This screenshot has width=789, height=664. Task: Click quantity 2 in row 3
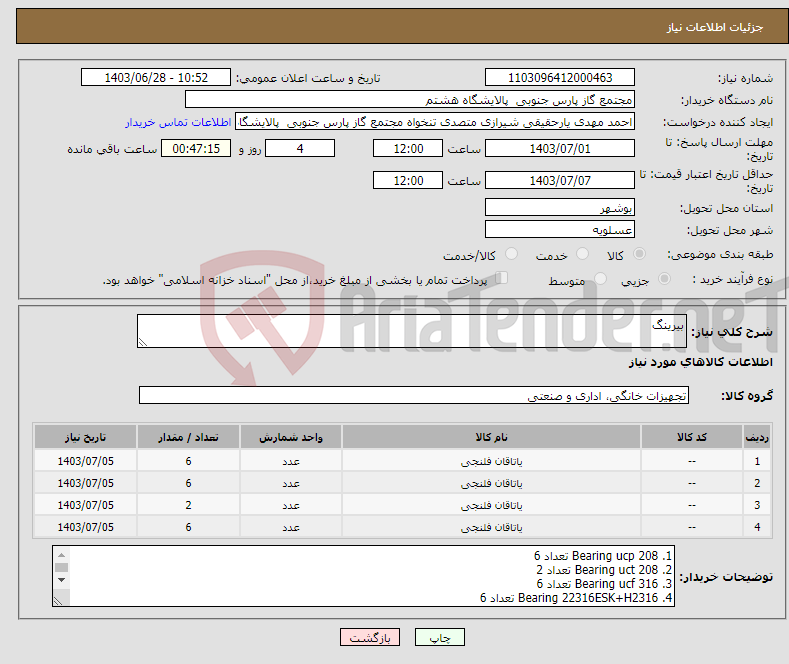click(x=188, y=505)
